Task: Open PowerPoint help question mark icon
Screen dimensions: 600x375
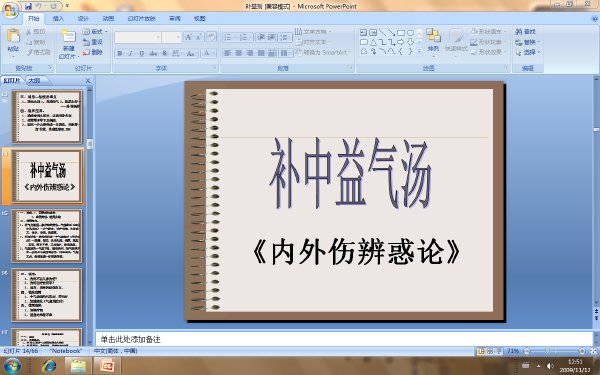Action: (x=594, y=18)
